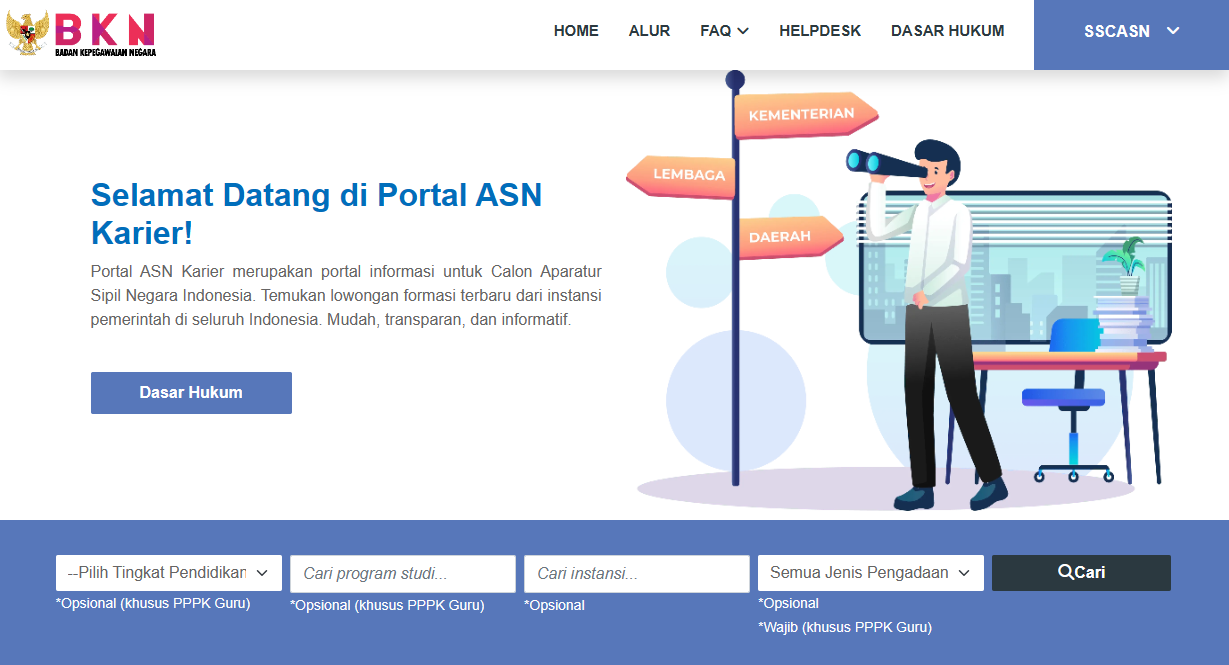The width and height of the screenshot is (1229, 665).
Task: Open the ALUR menu item
Action: click(x=649, y=31)
